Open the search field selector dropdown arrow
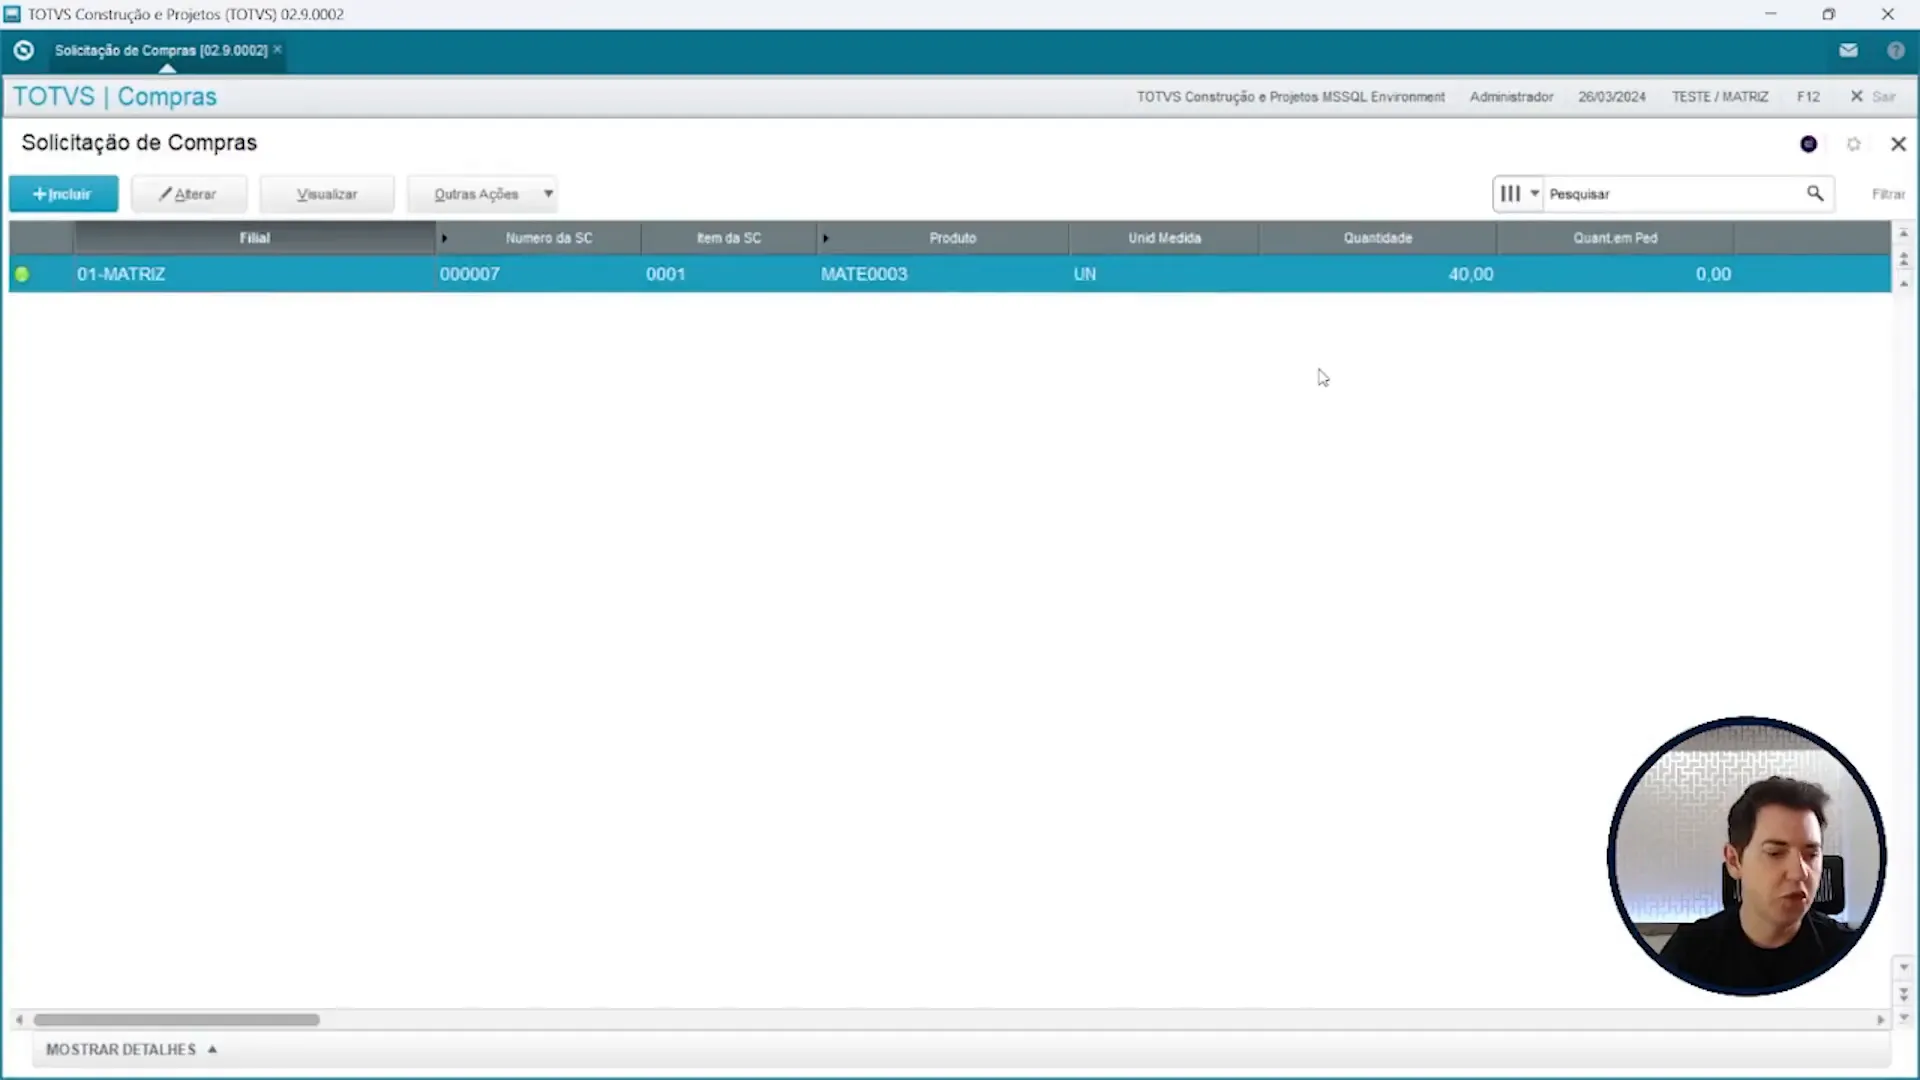This screenshot has height=1080, width=1920. click(1534, 193)
